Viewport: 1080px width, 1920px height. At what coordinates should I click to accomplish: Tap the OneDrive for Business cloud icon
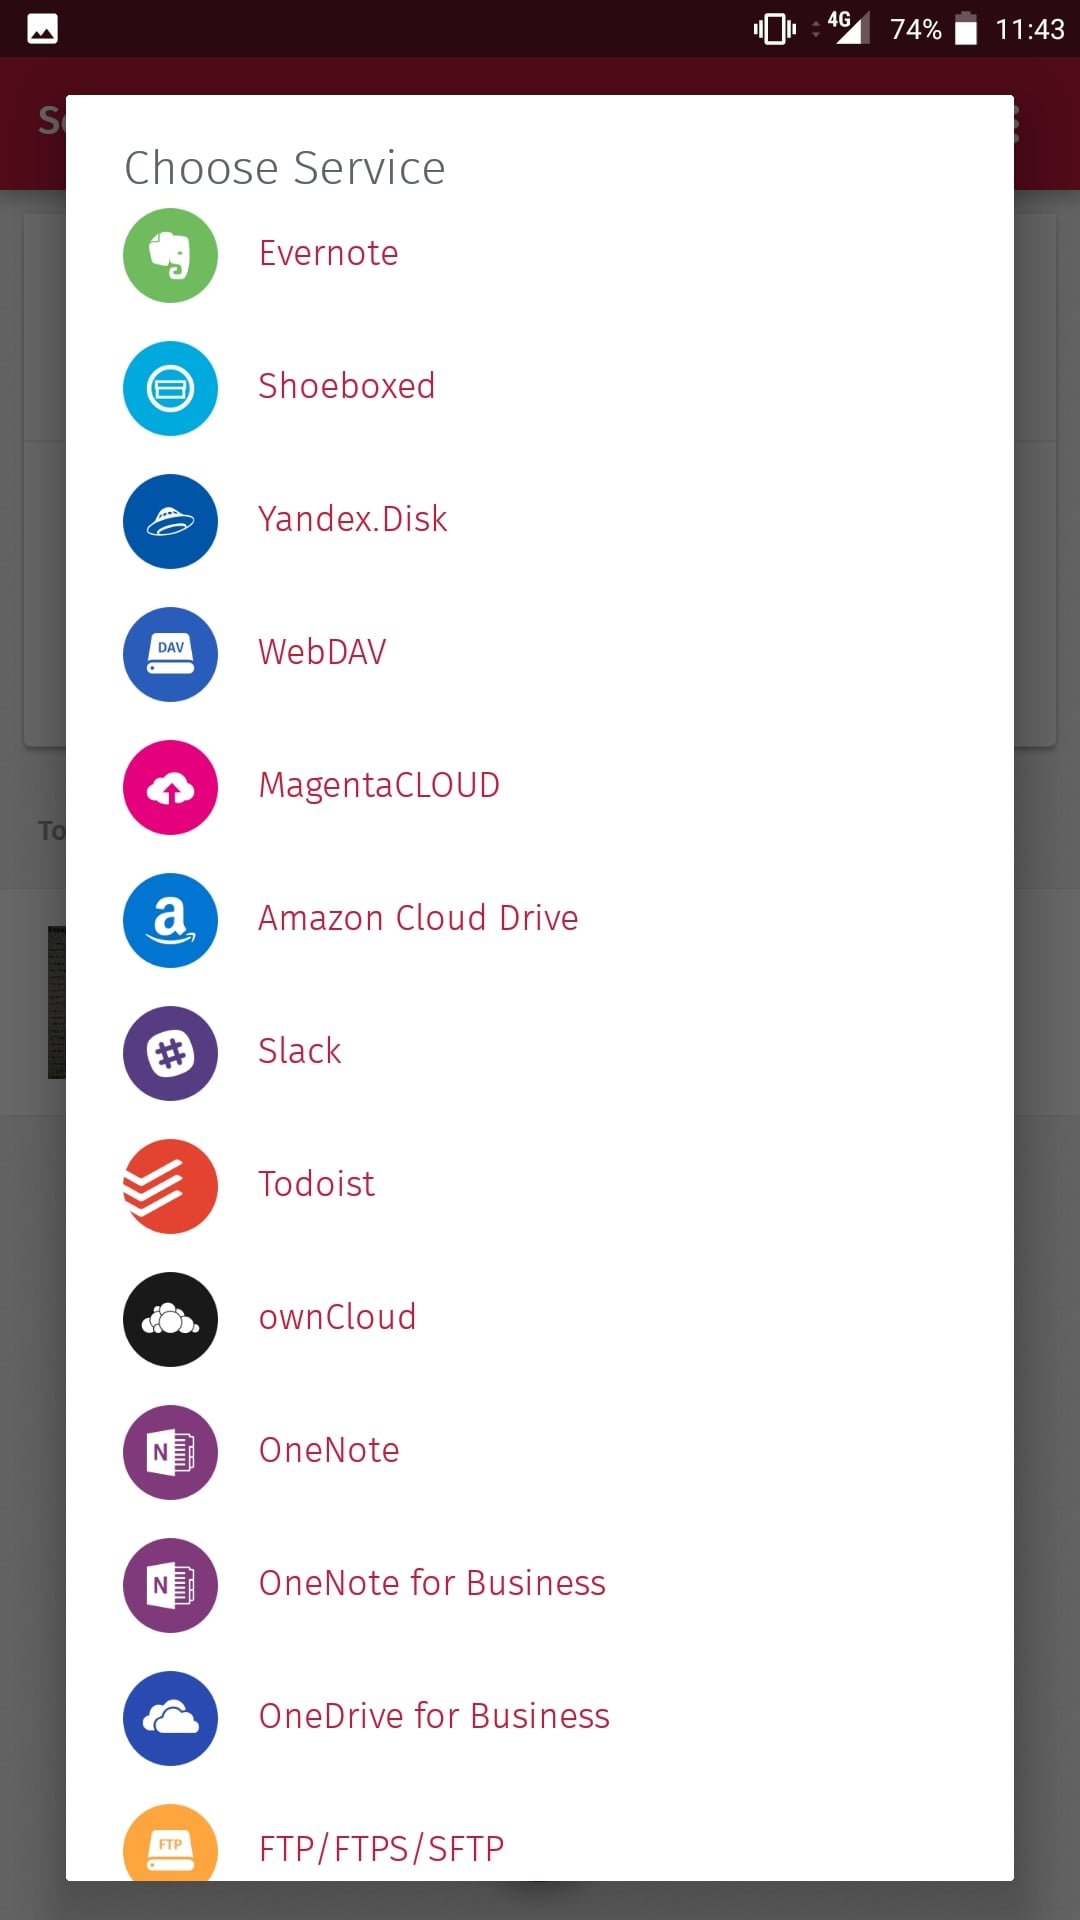pos(170,1718)
